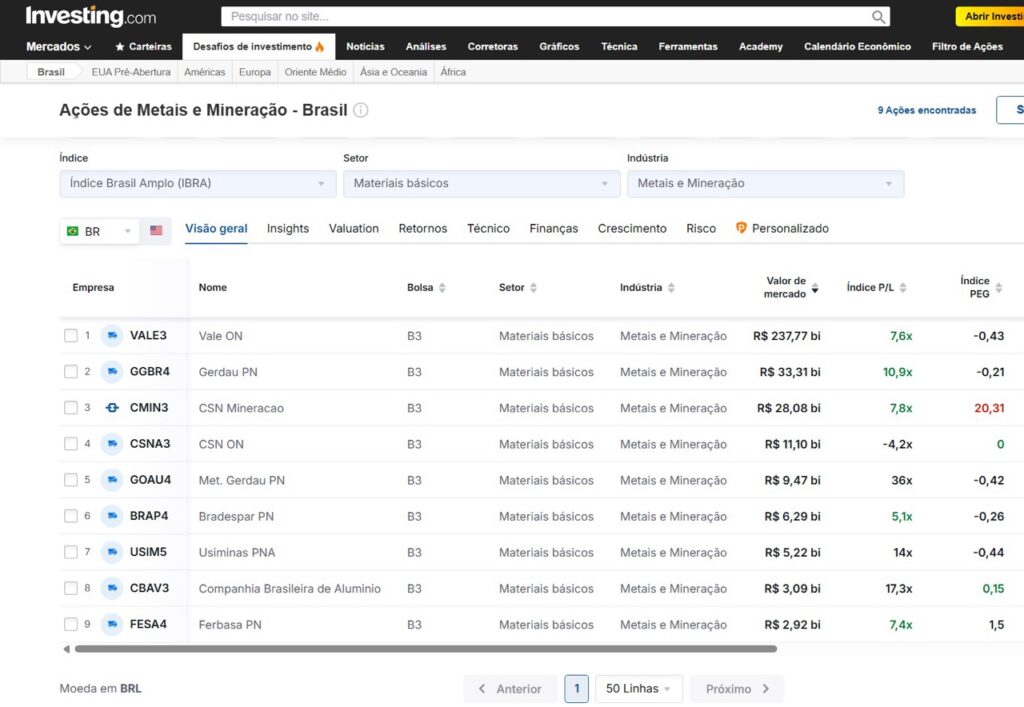Click the scrollbar left arrow
The image size is (1024, 707).
(67, 649)
